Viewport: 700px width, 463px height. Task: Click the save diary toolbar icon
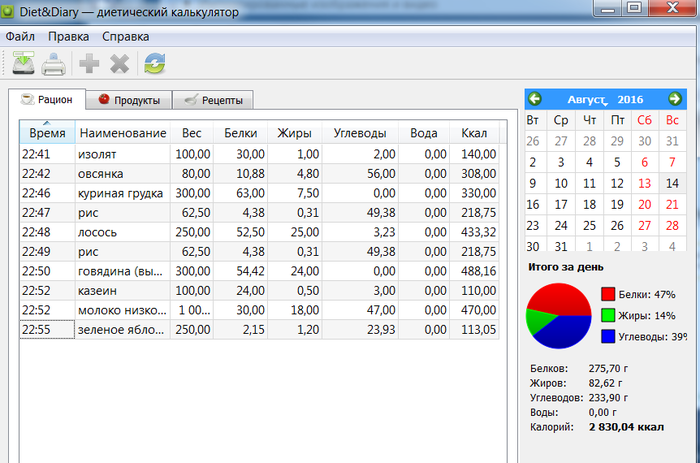pyautogui.click(x=23, y=65)
